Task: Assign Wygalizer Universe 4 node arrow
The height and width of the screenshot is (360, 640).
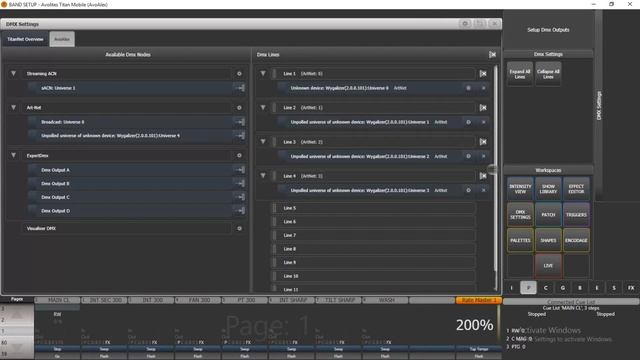Action: coord(240,136)
